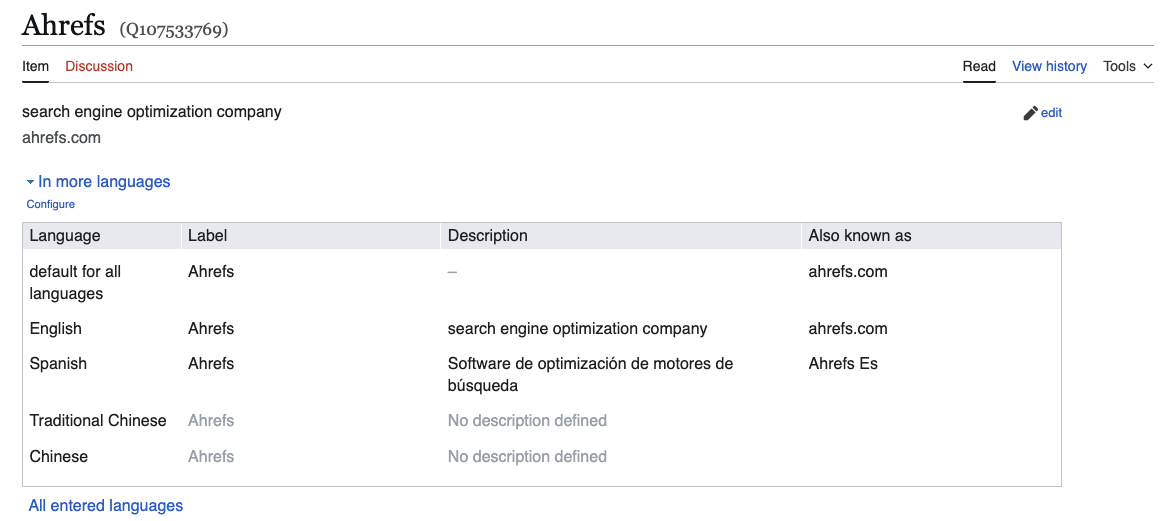The width and height of the screenshot is (1168, 521).
Task: Click the pencil edit icon
Action: (1031, 113)
